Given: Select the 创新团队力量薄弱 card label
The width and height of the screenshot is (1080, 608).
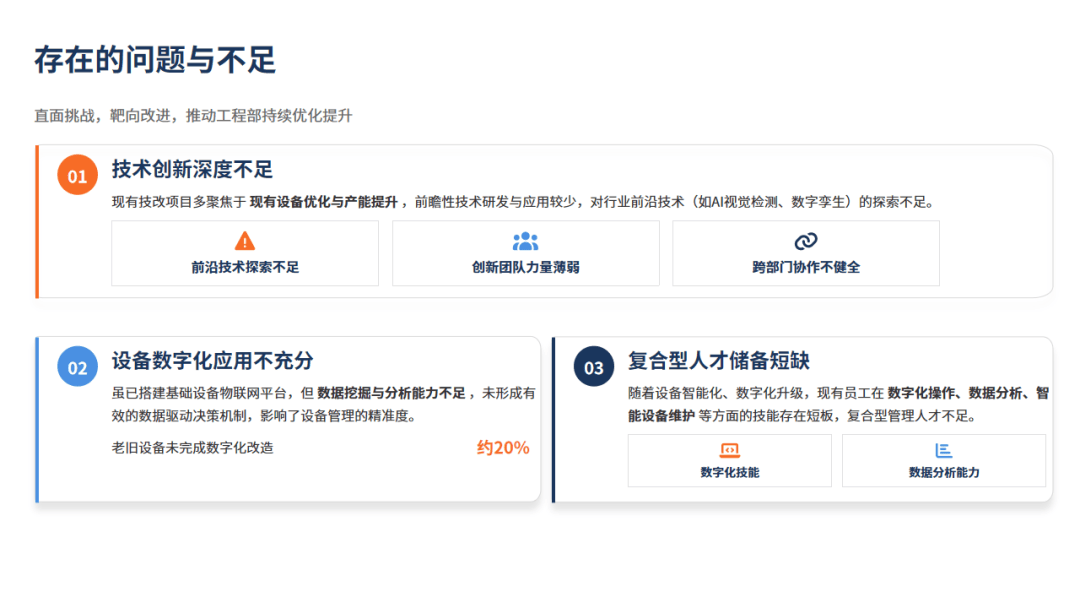Looking at the screenshot, I should (x=525, y=267).
